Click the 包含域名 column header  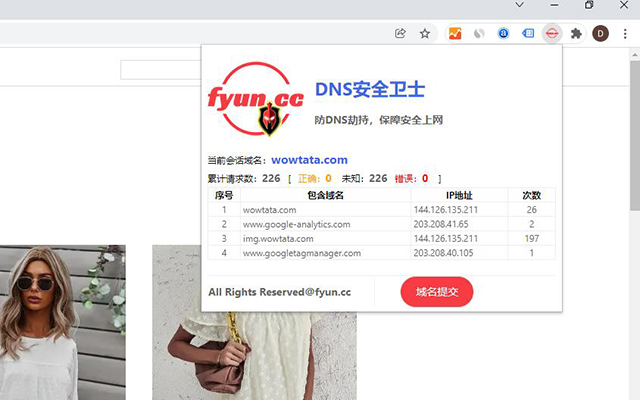point(325,195)
